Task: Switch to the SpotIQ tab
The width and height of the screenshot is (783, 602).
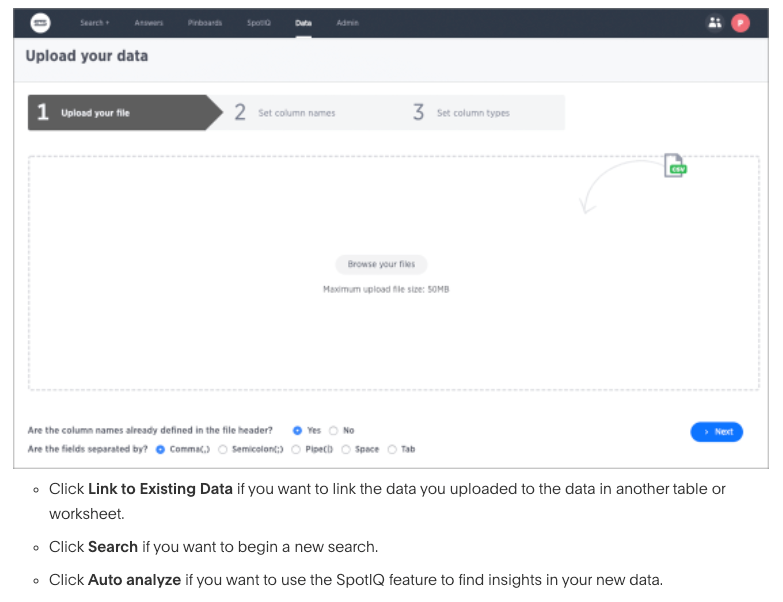Action: 259,23
